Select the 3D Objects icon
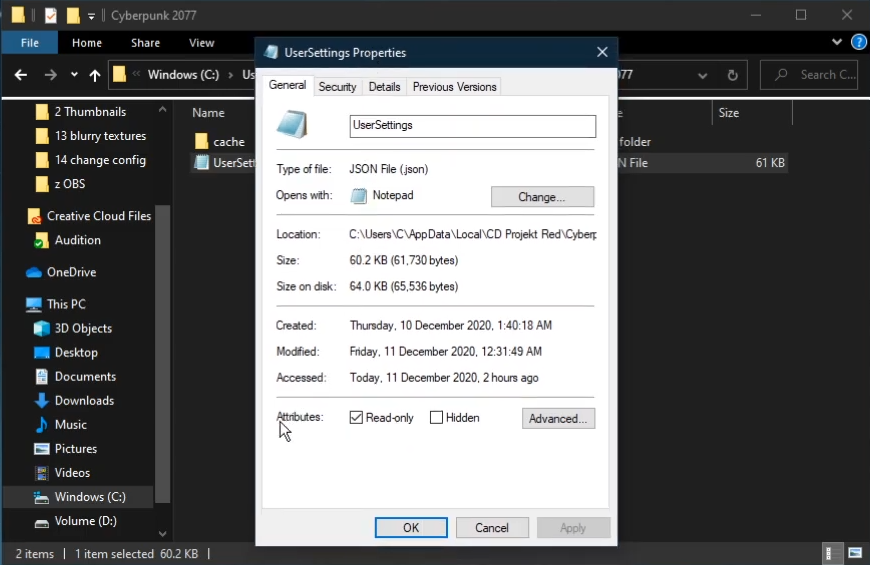The height and width of the screenshot is (565, 870). point(42,328)
